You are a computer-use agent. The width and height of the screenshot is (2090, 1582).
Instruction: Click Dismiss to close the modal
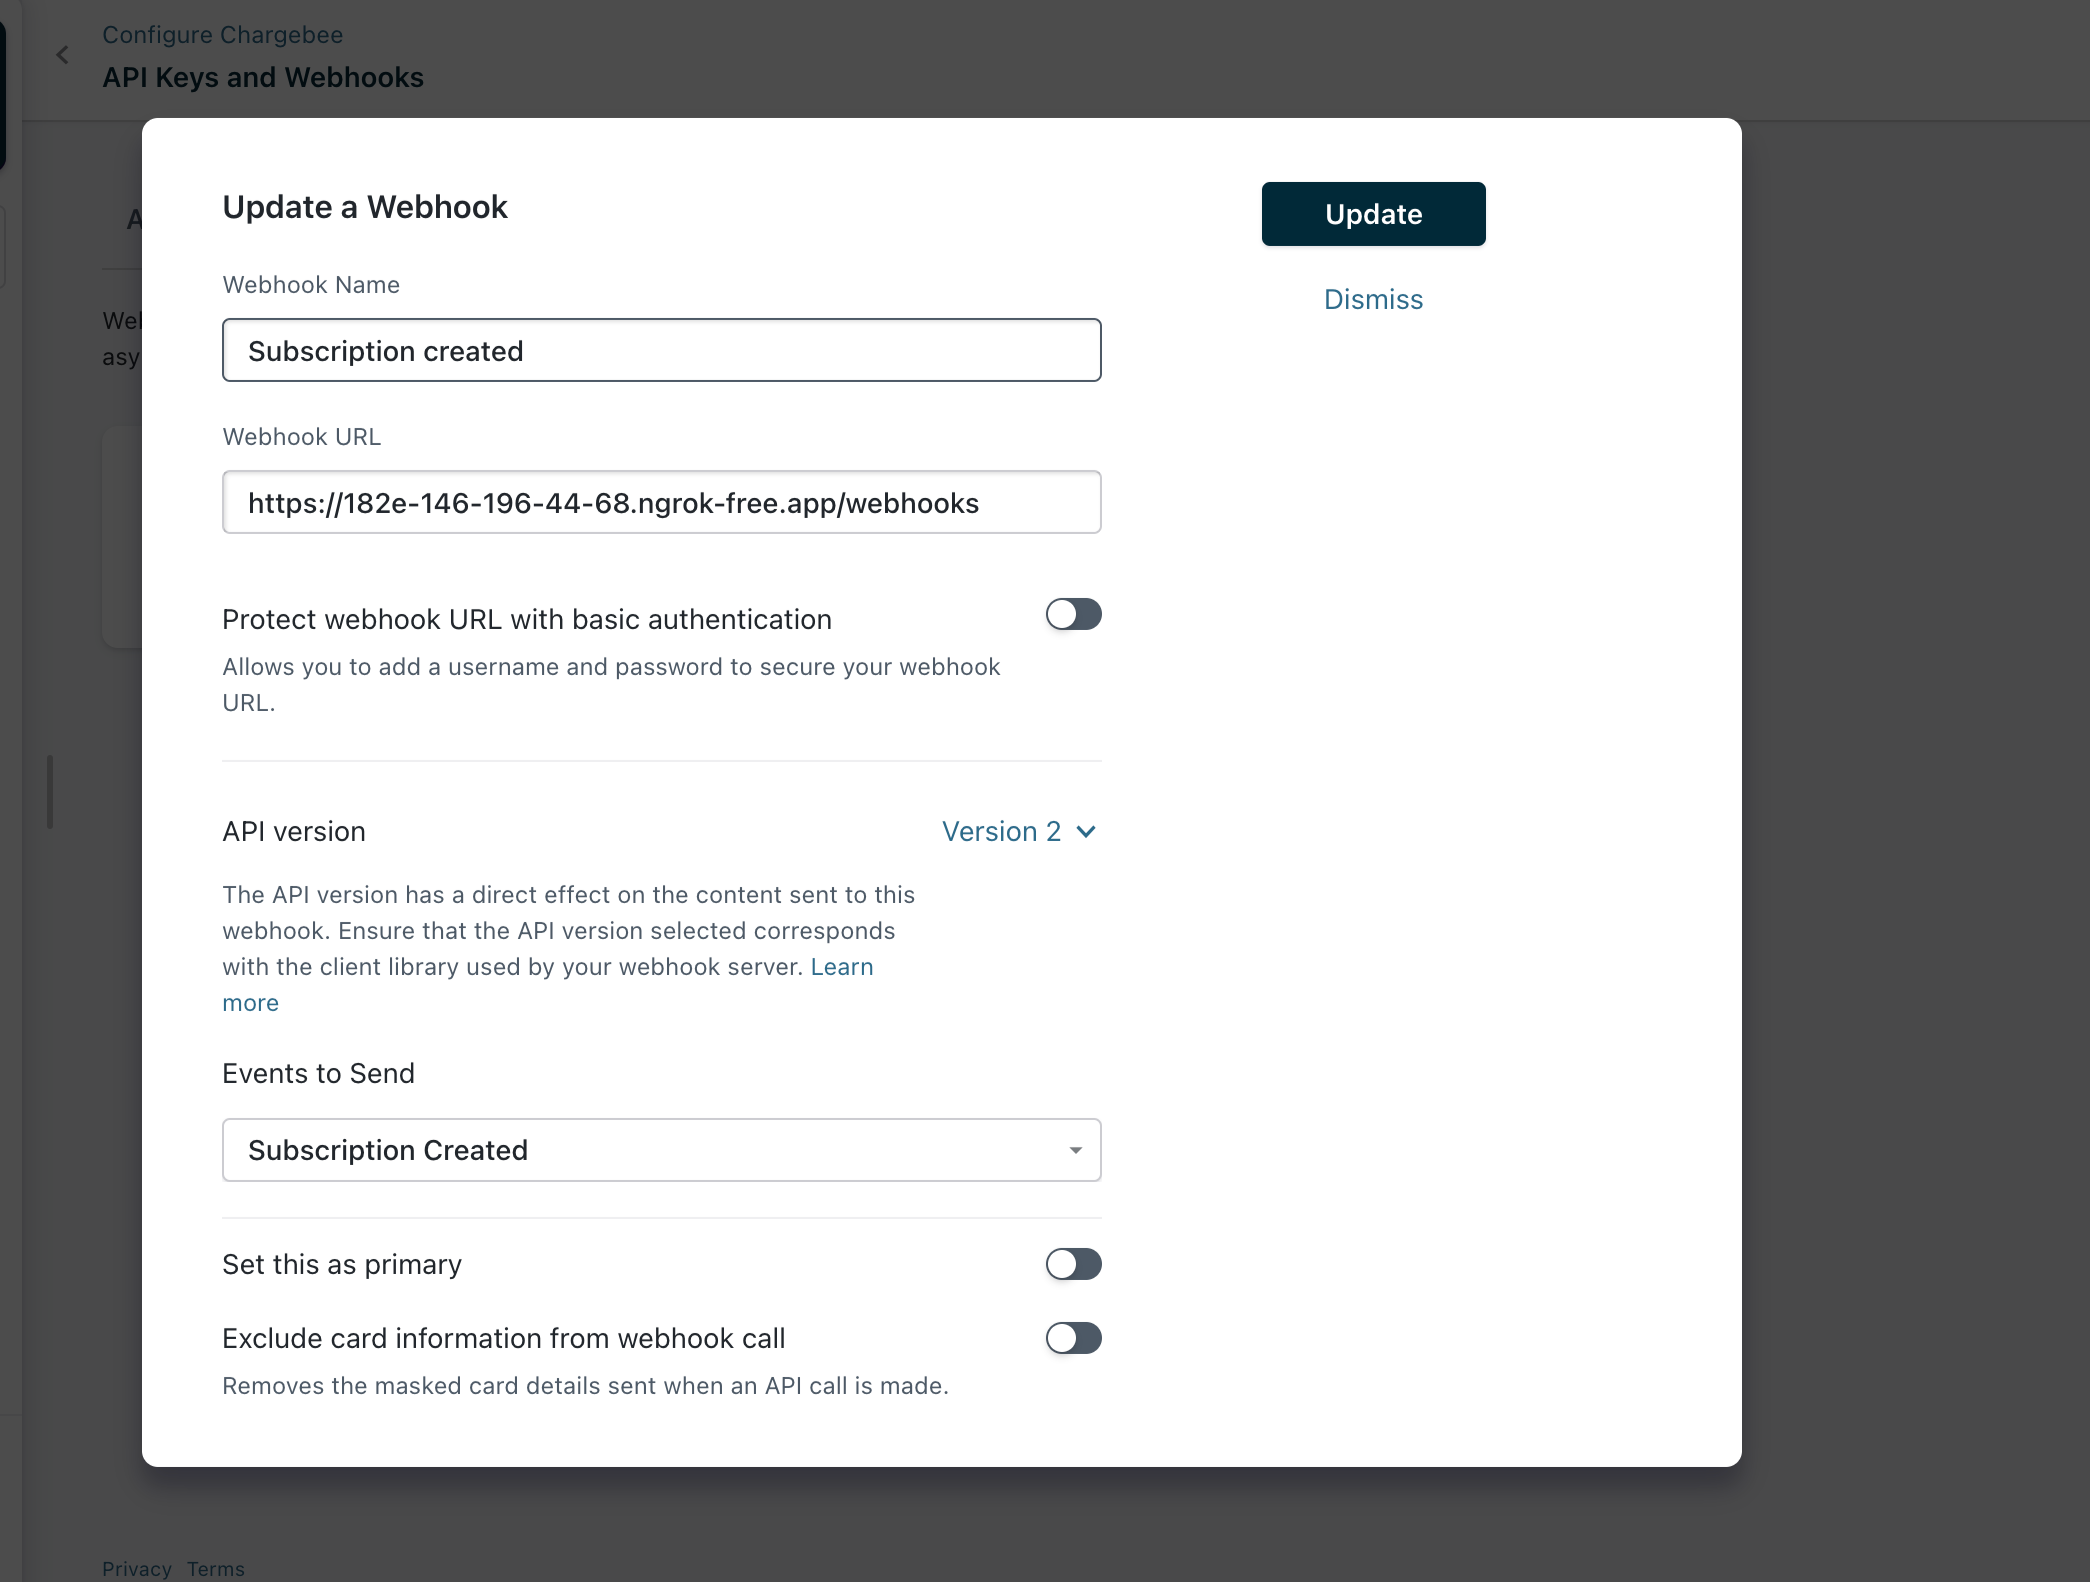coord(1372,299)
